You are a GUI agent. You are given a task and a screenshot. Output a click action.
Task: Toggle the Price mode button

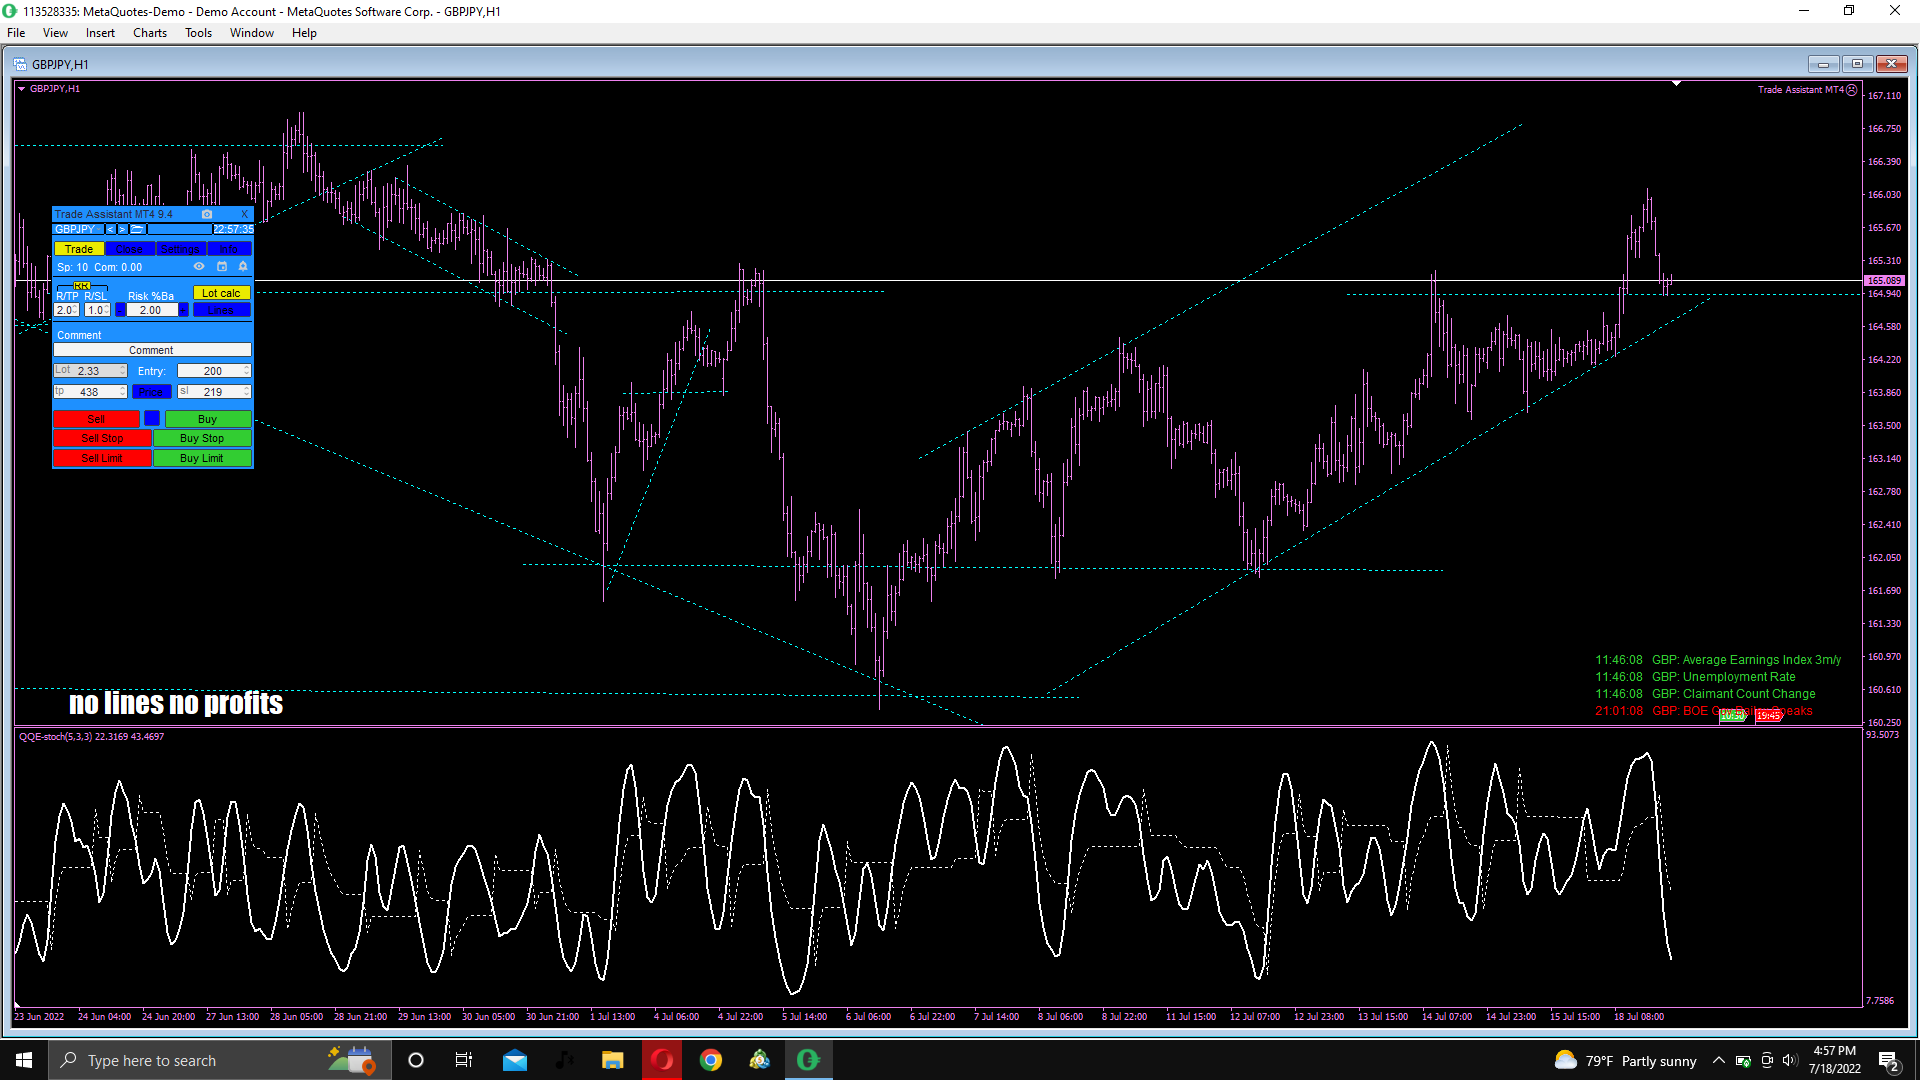click(151, 392)
